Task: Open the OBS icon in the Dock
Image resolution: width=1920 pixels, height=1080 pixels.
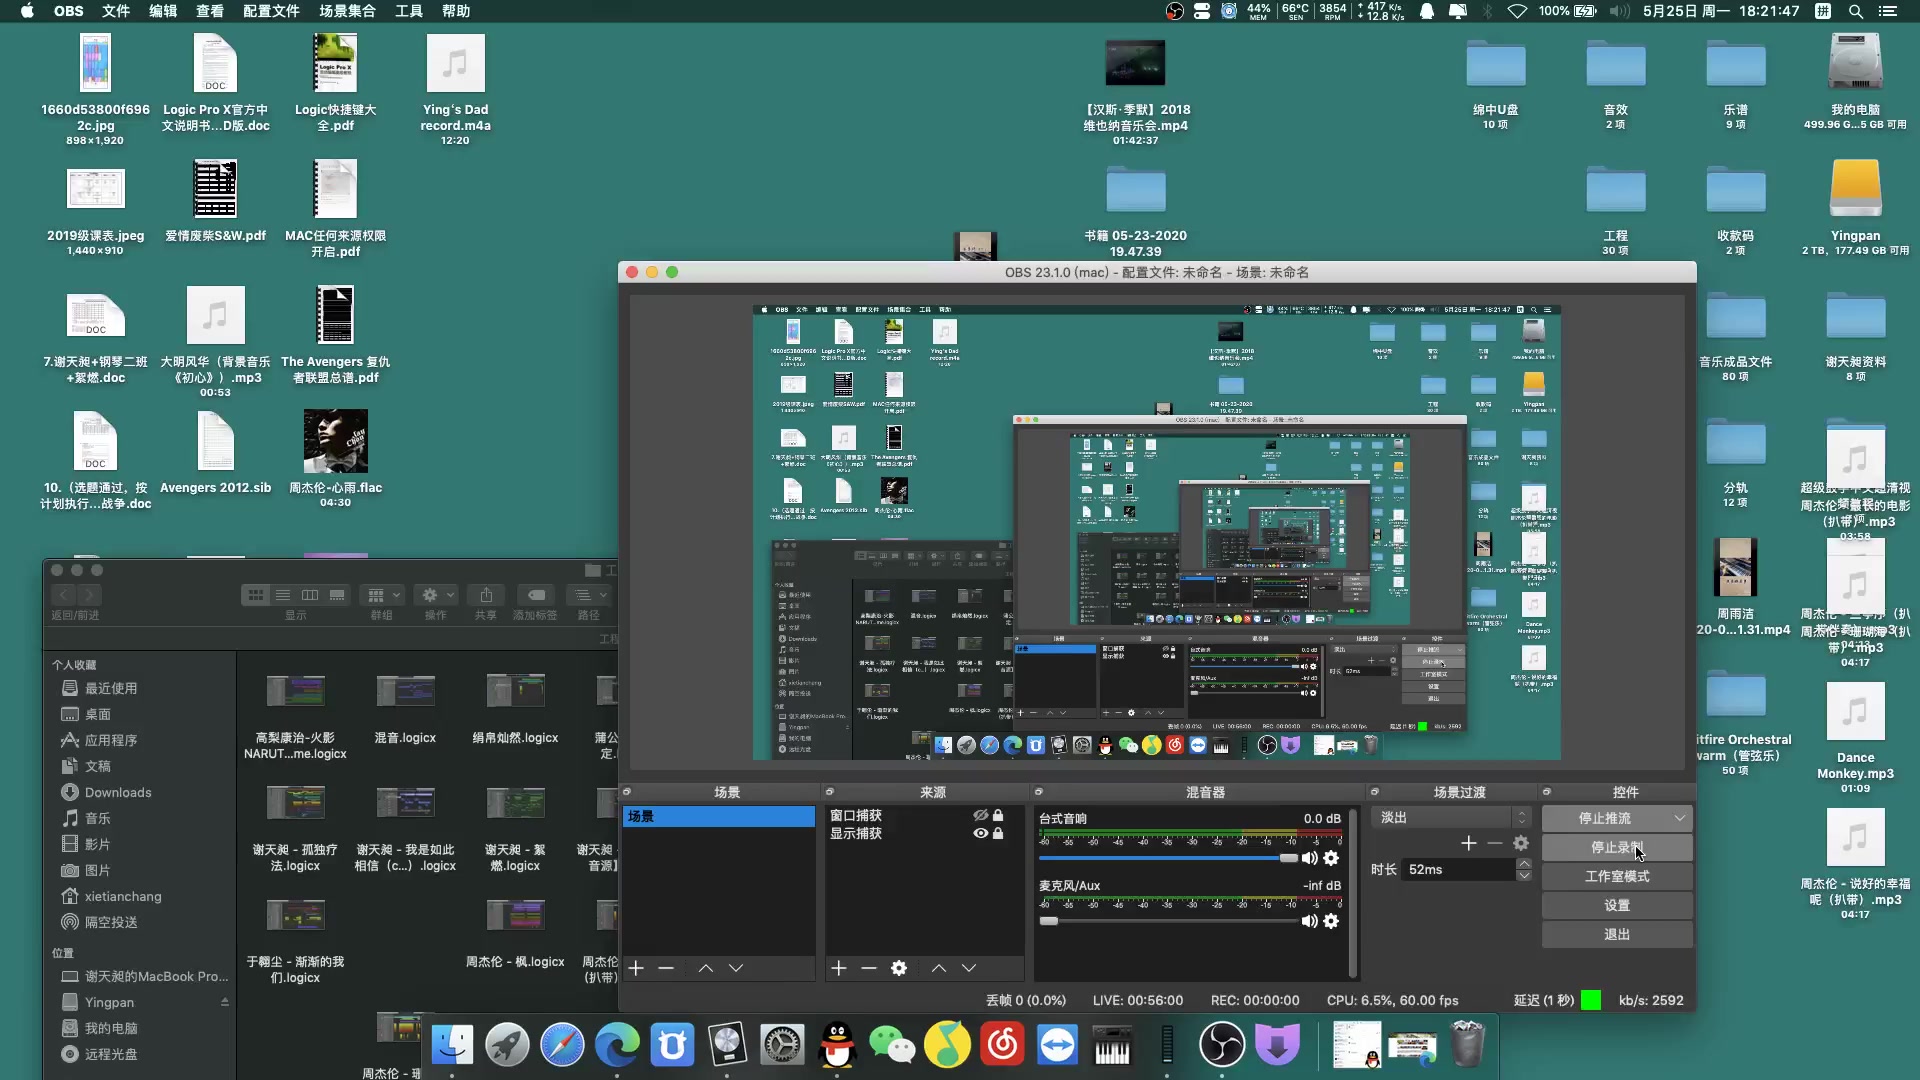Action: [1222, 1045]
